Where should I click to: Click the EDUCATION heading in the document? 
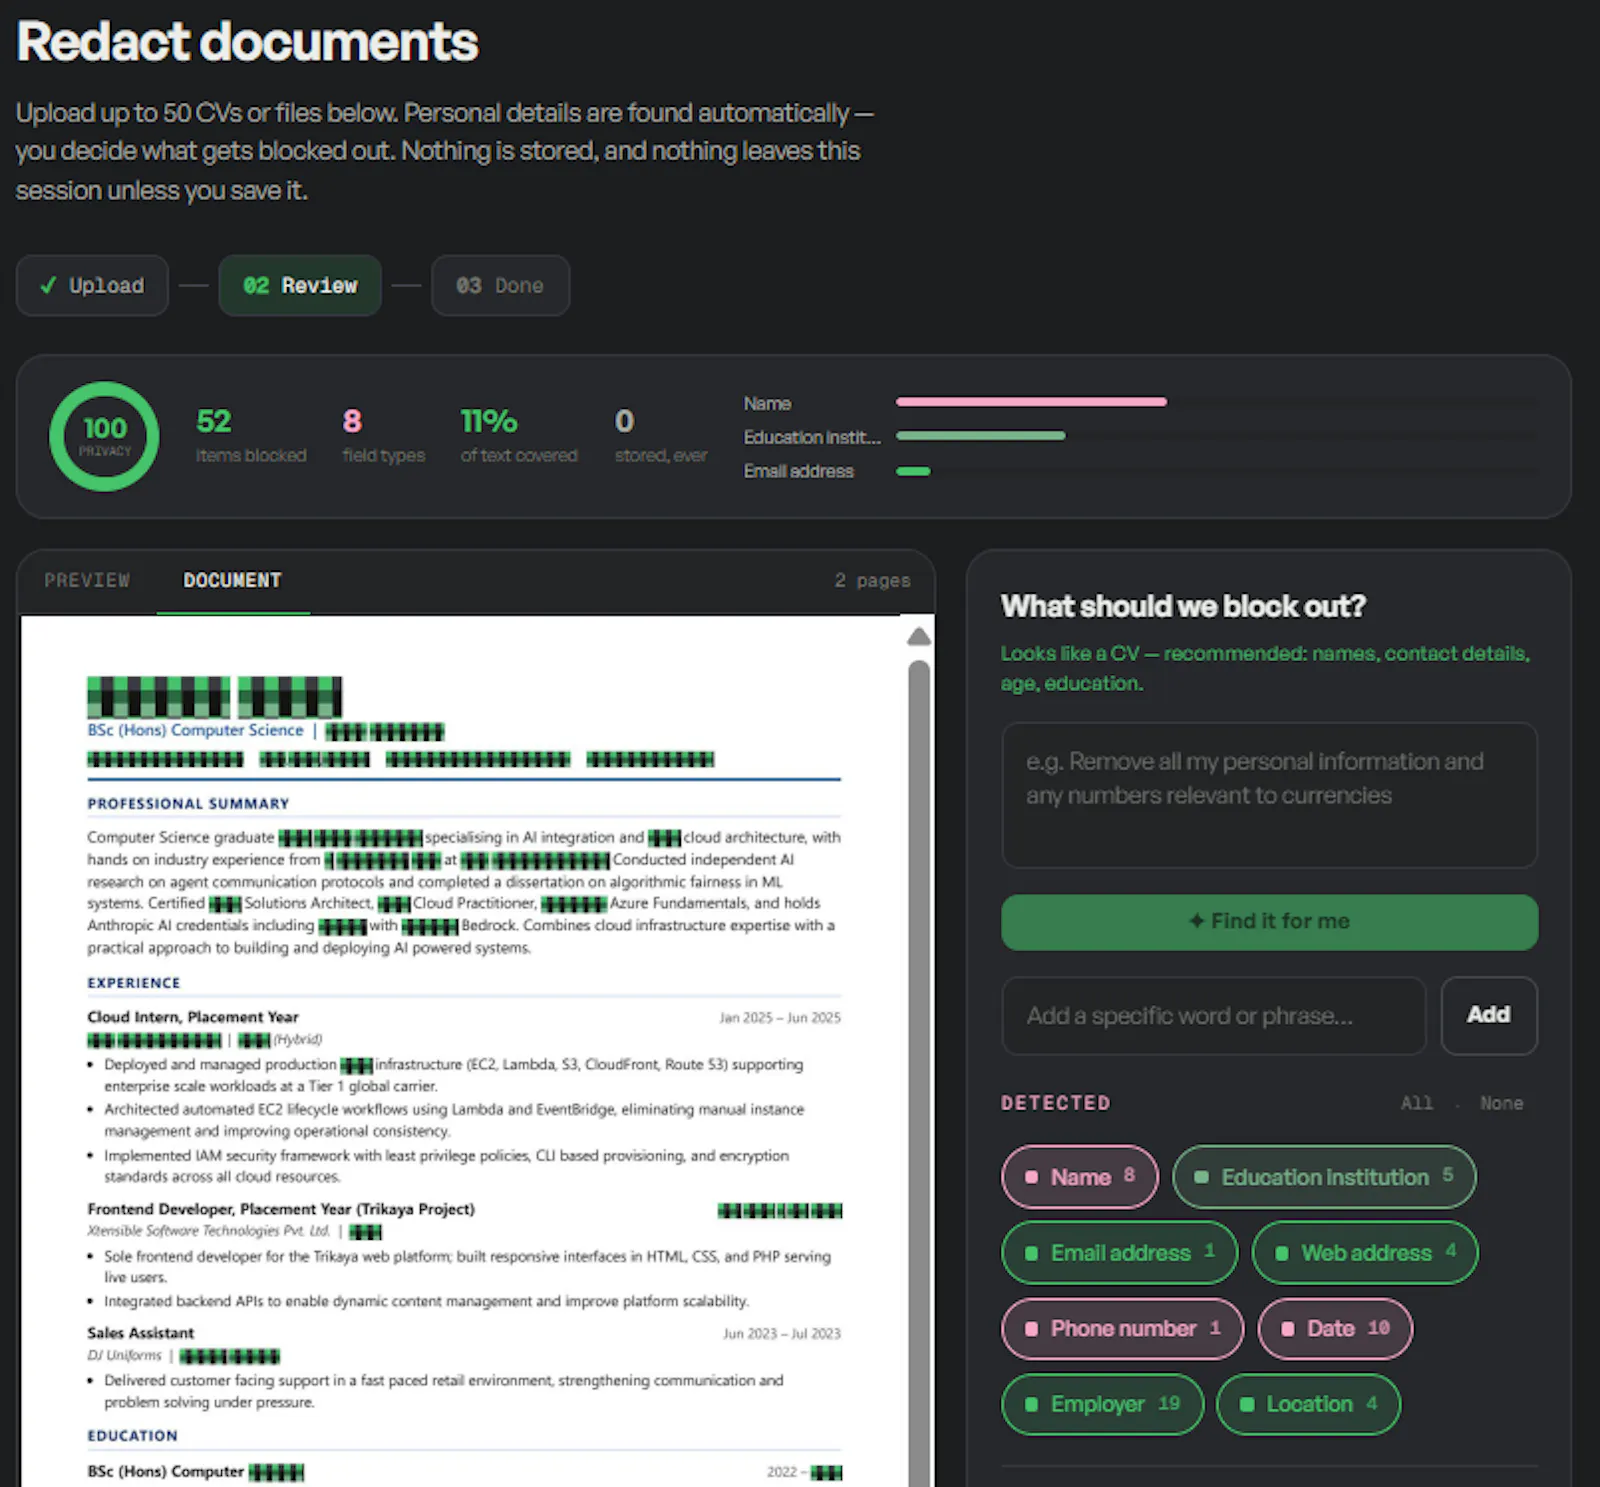click(132, 1436)
